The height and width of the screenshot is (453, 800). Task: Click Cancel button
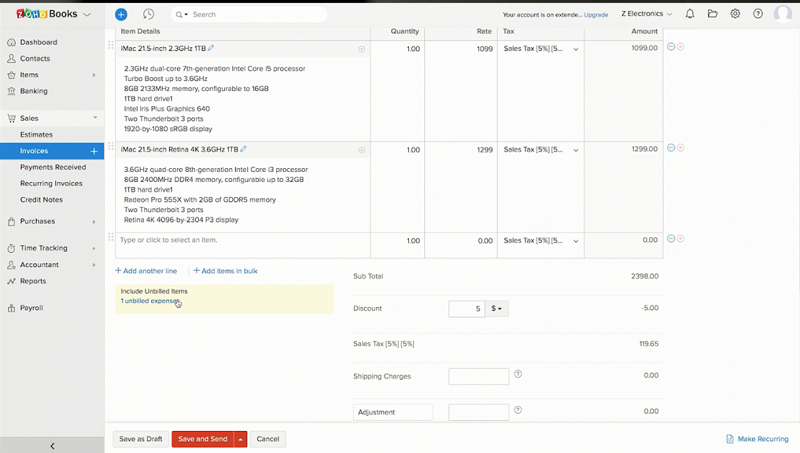[268, 439]
